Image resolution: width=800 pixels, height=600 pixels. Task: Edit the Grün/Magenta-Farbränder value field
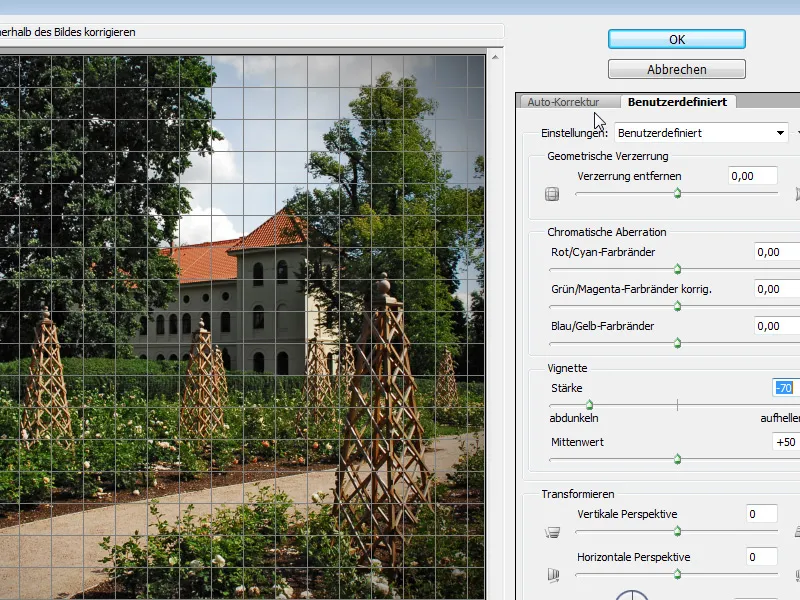(x=777, y=289)
